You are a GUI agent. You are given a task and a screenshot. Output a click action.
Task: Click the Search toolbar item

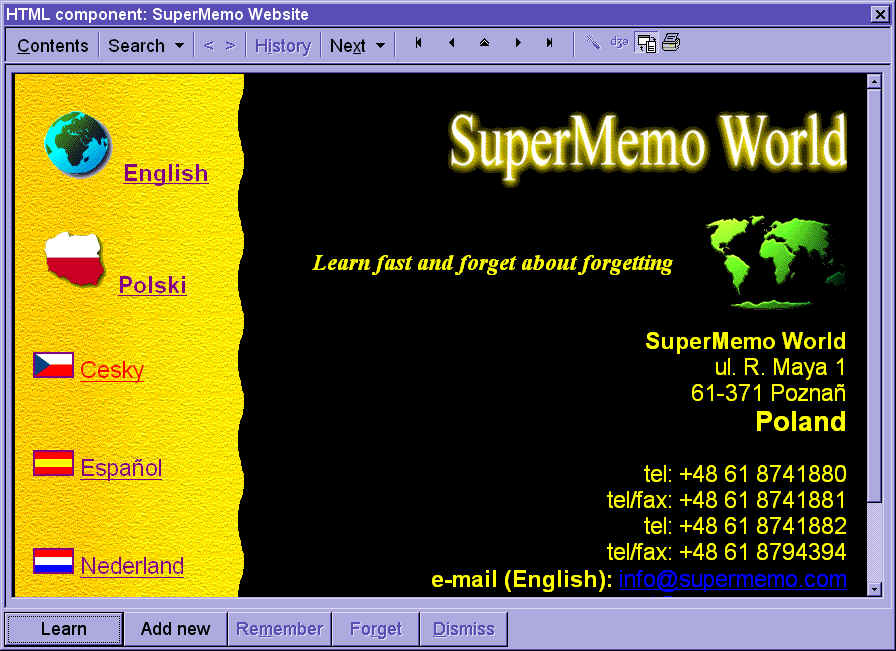click(x=137, y=46)
